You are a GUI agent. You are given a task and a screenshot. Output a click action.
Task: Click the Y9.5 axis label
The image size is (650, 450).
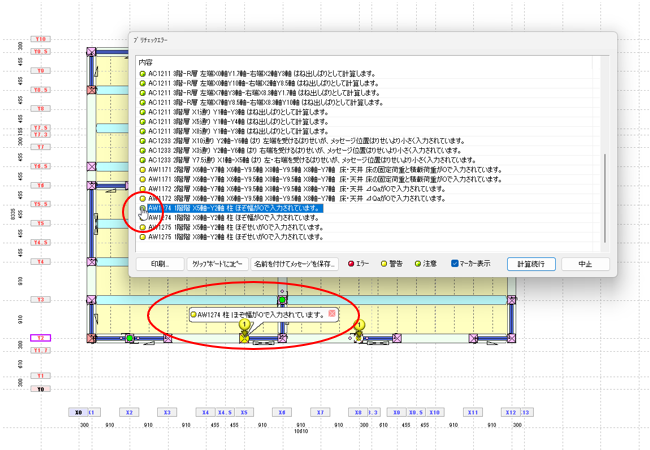41,51
